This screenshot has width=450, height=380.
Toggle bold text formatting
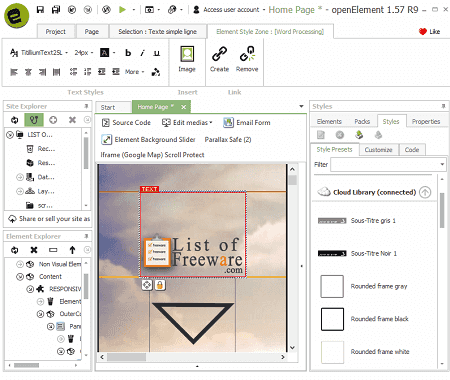pos(128,53)
